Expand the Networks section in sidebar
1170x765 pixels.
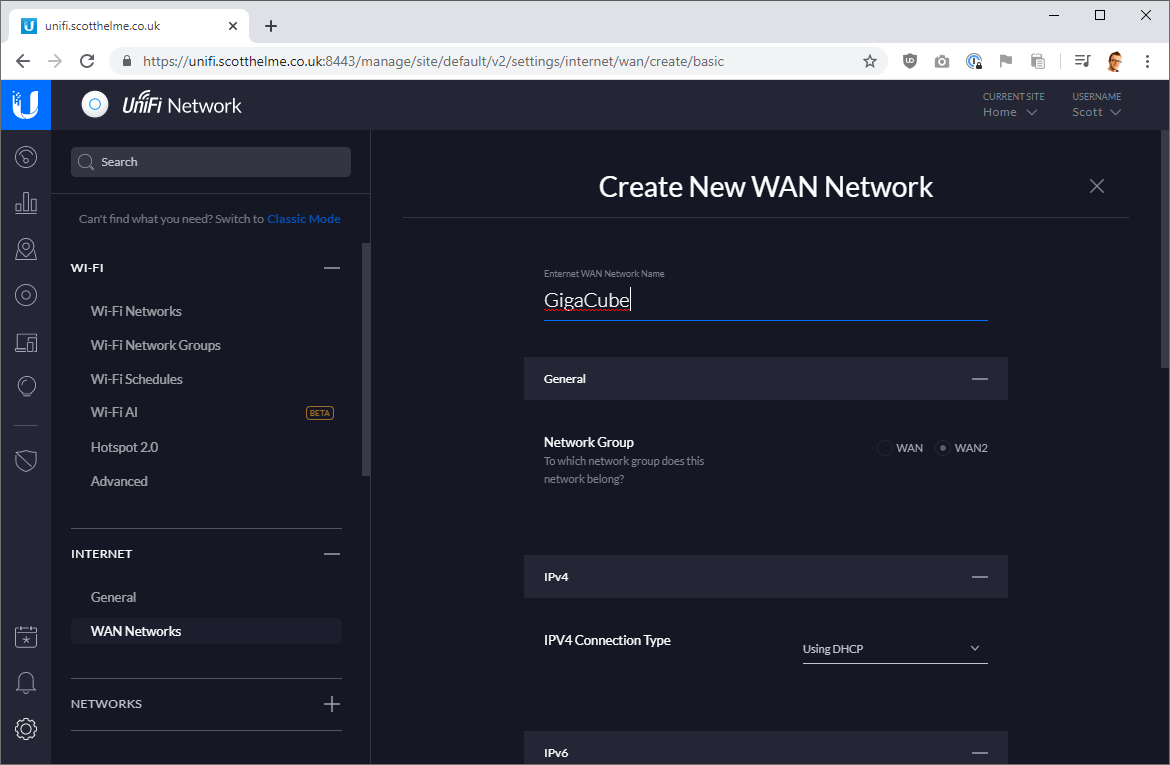[332, 704]
